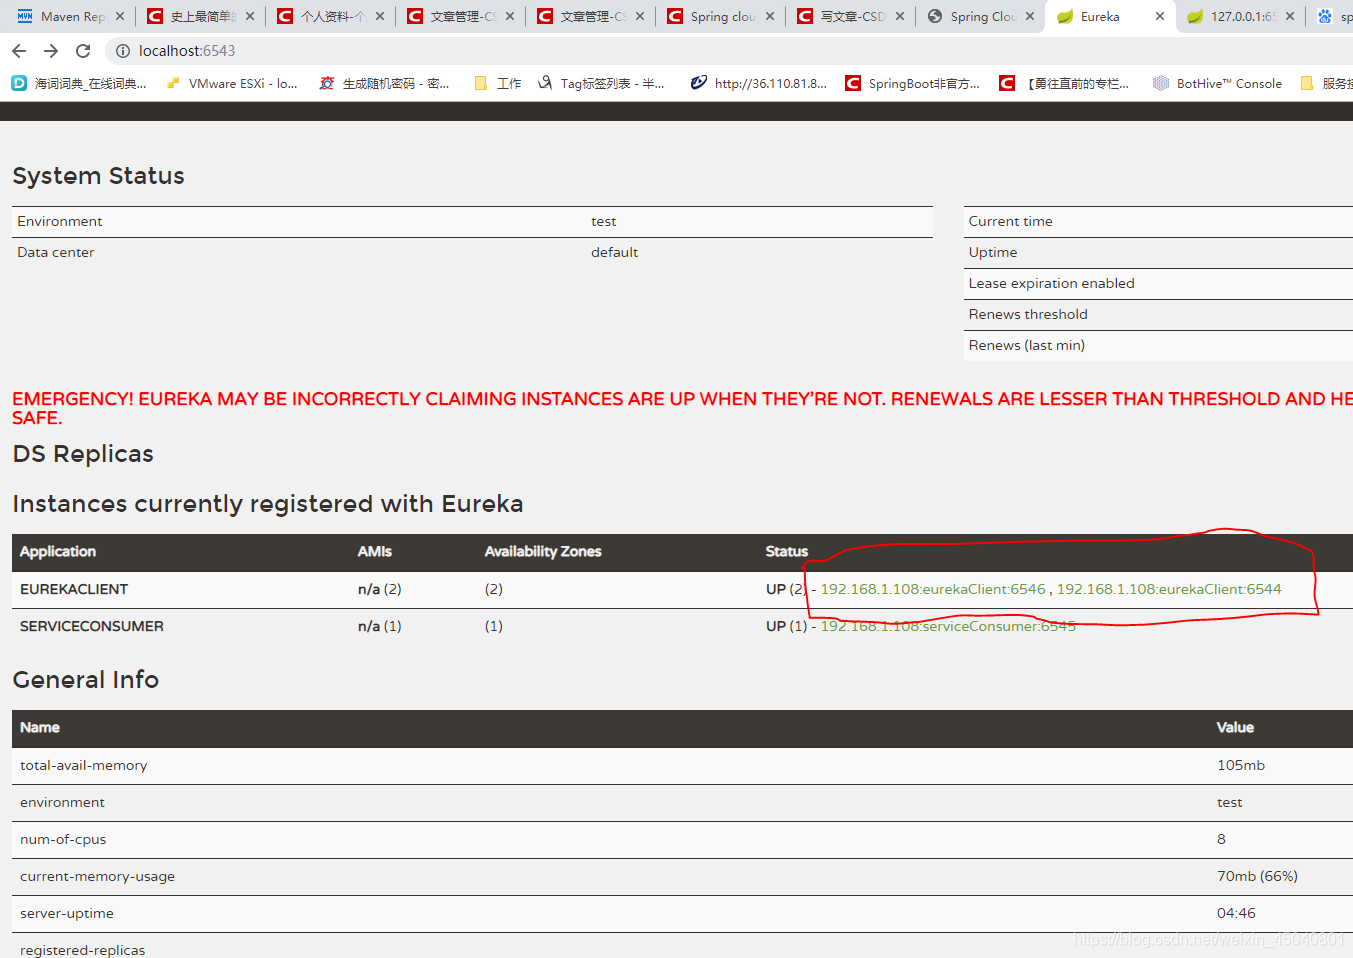Click the 127.0.0.1 tab leaf favicon
Viewport: 1353px width, 958px height.
pyautogui.click(x=1195, y=17)
